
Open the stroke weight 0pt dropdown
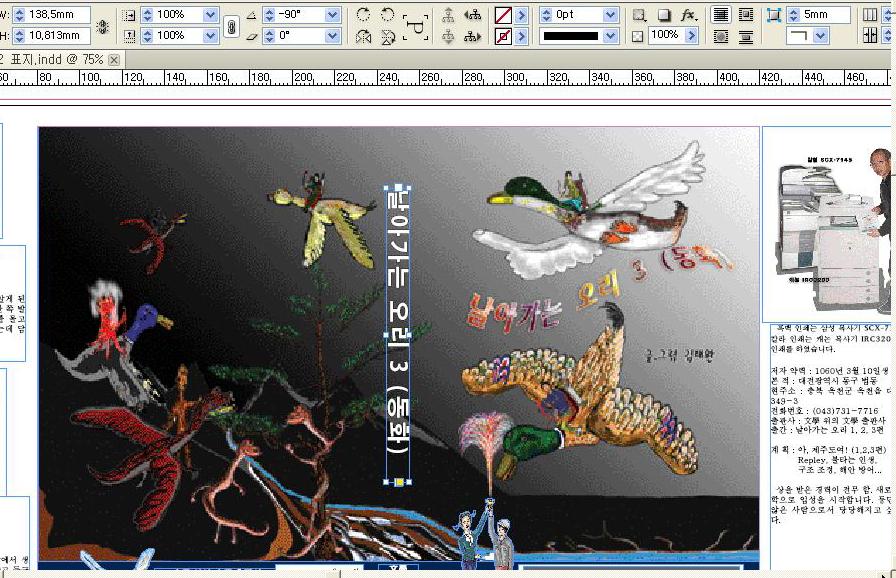(610, 15)
